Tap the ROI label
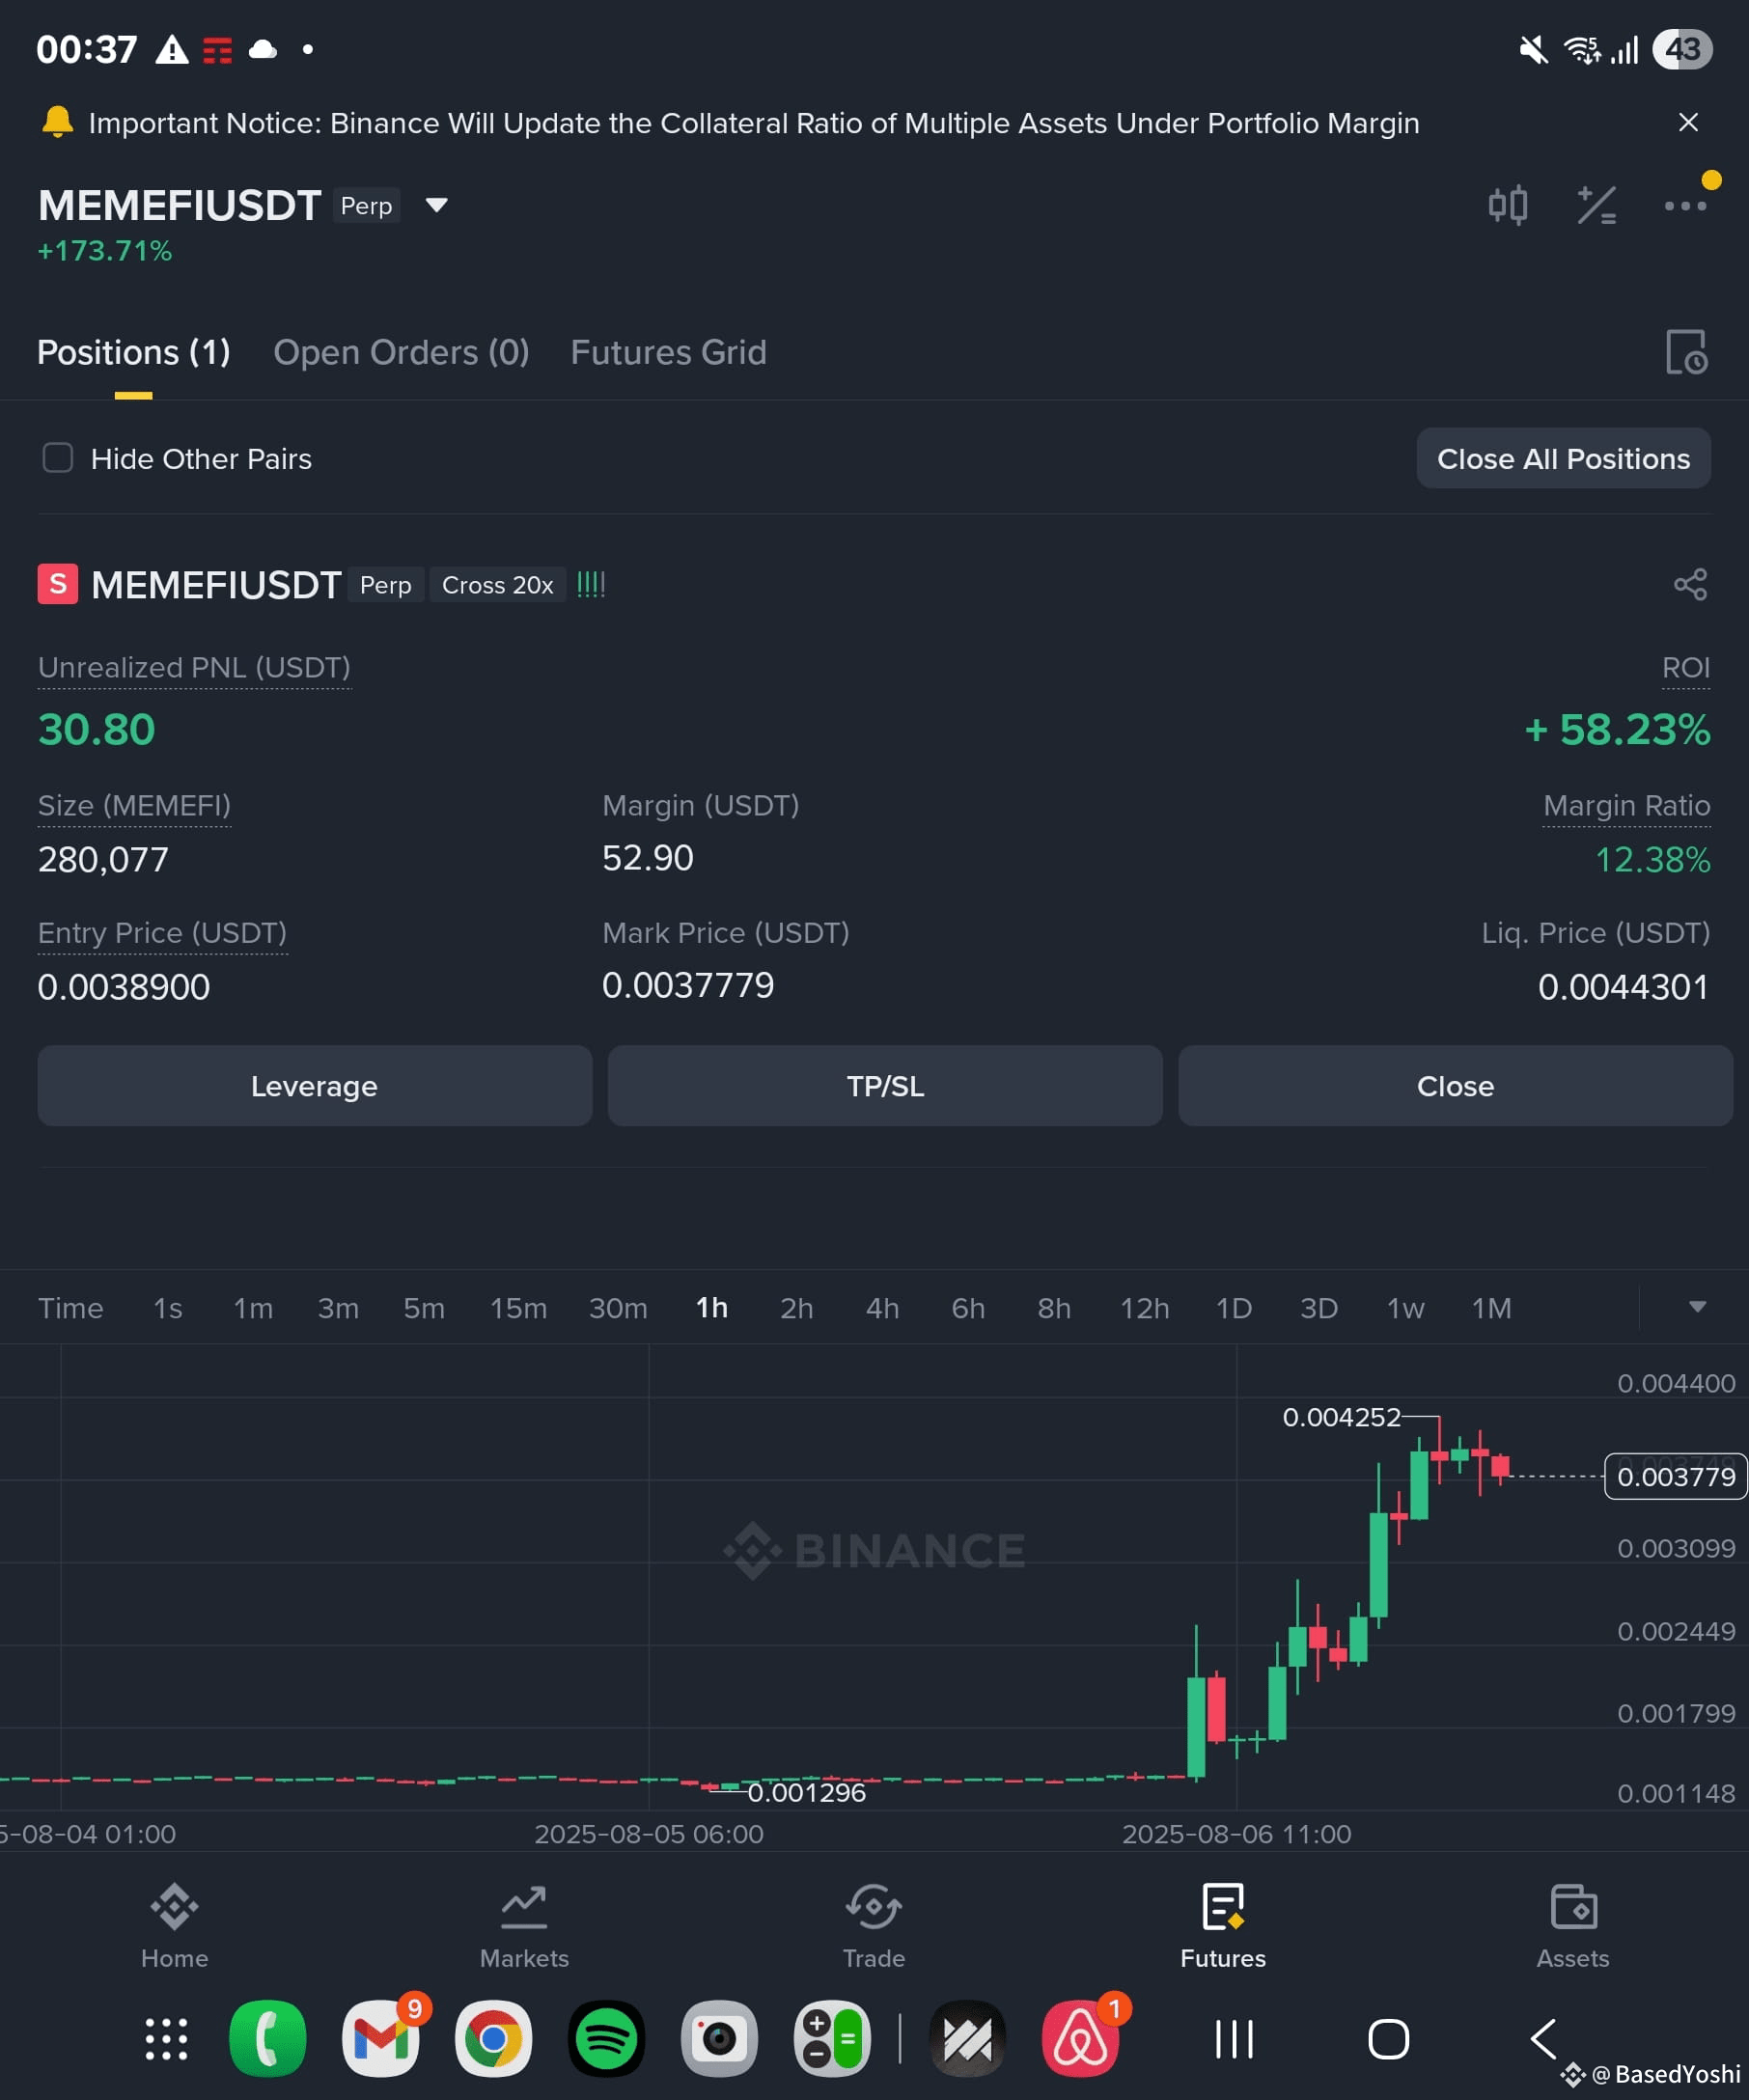The height and width of the screenshot is (2100, 1749). (1686, 667)
